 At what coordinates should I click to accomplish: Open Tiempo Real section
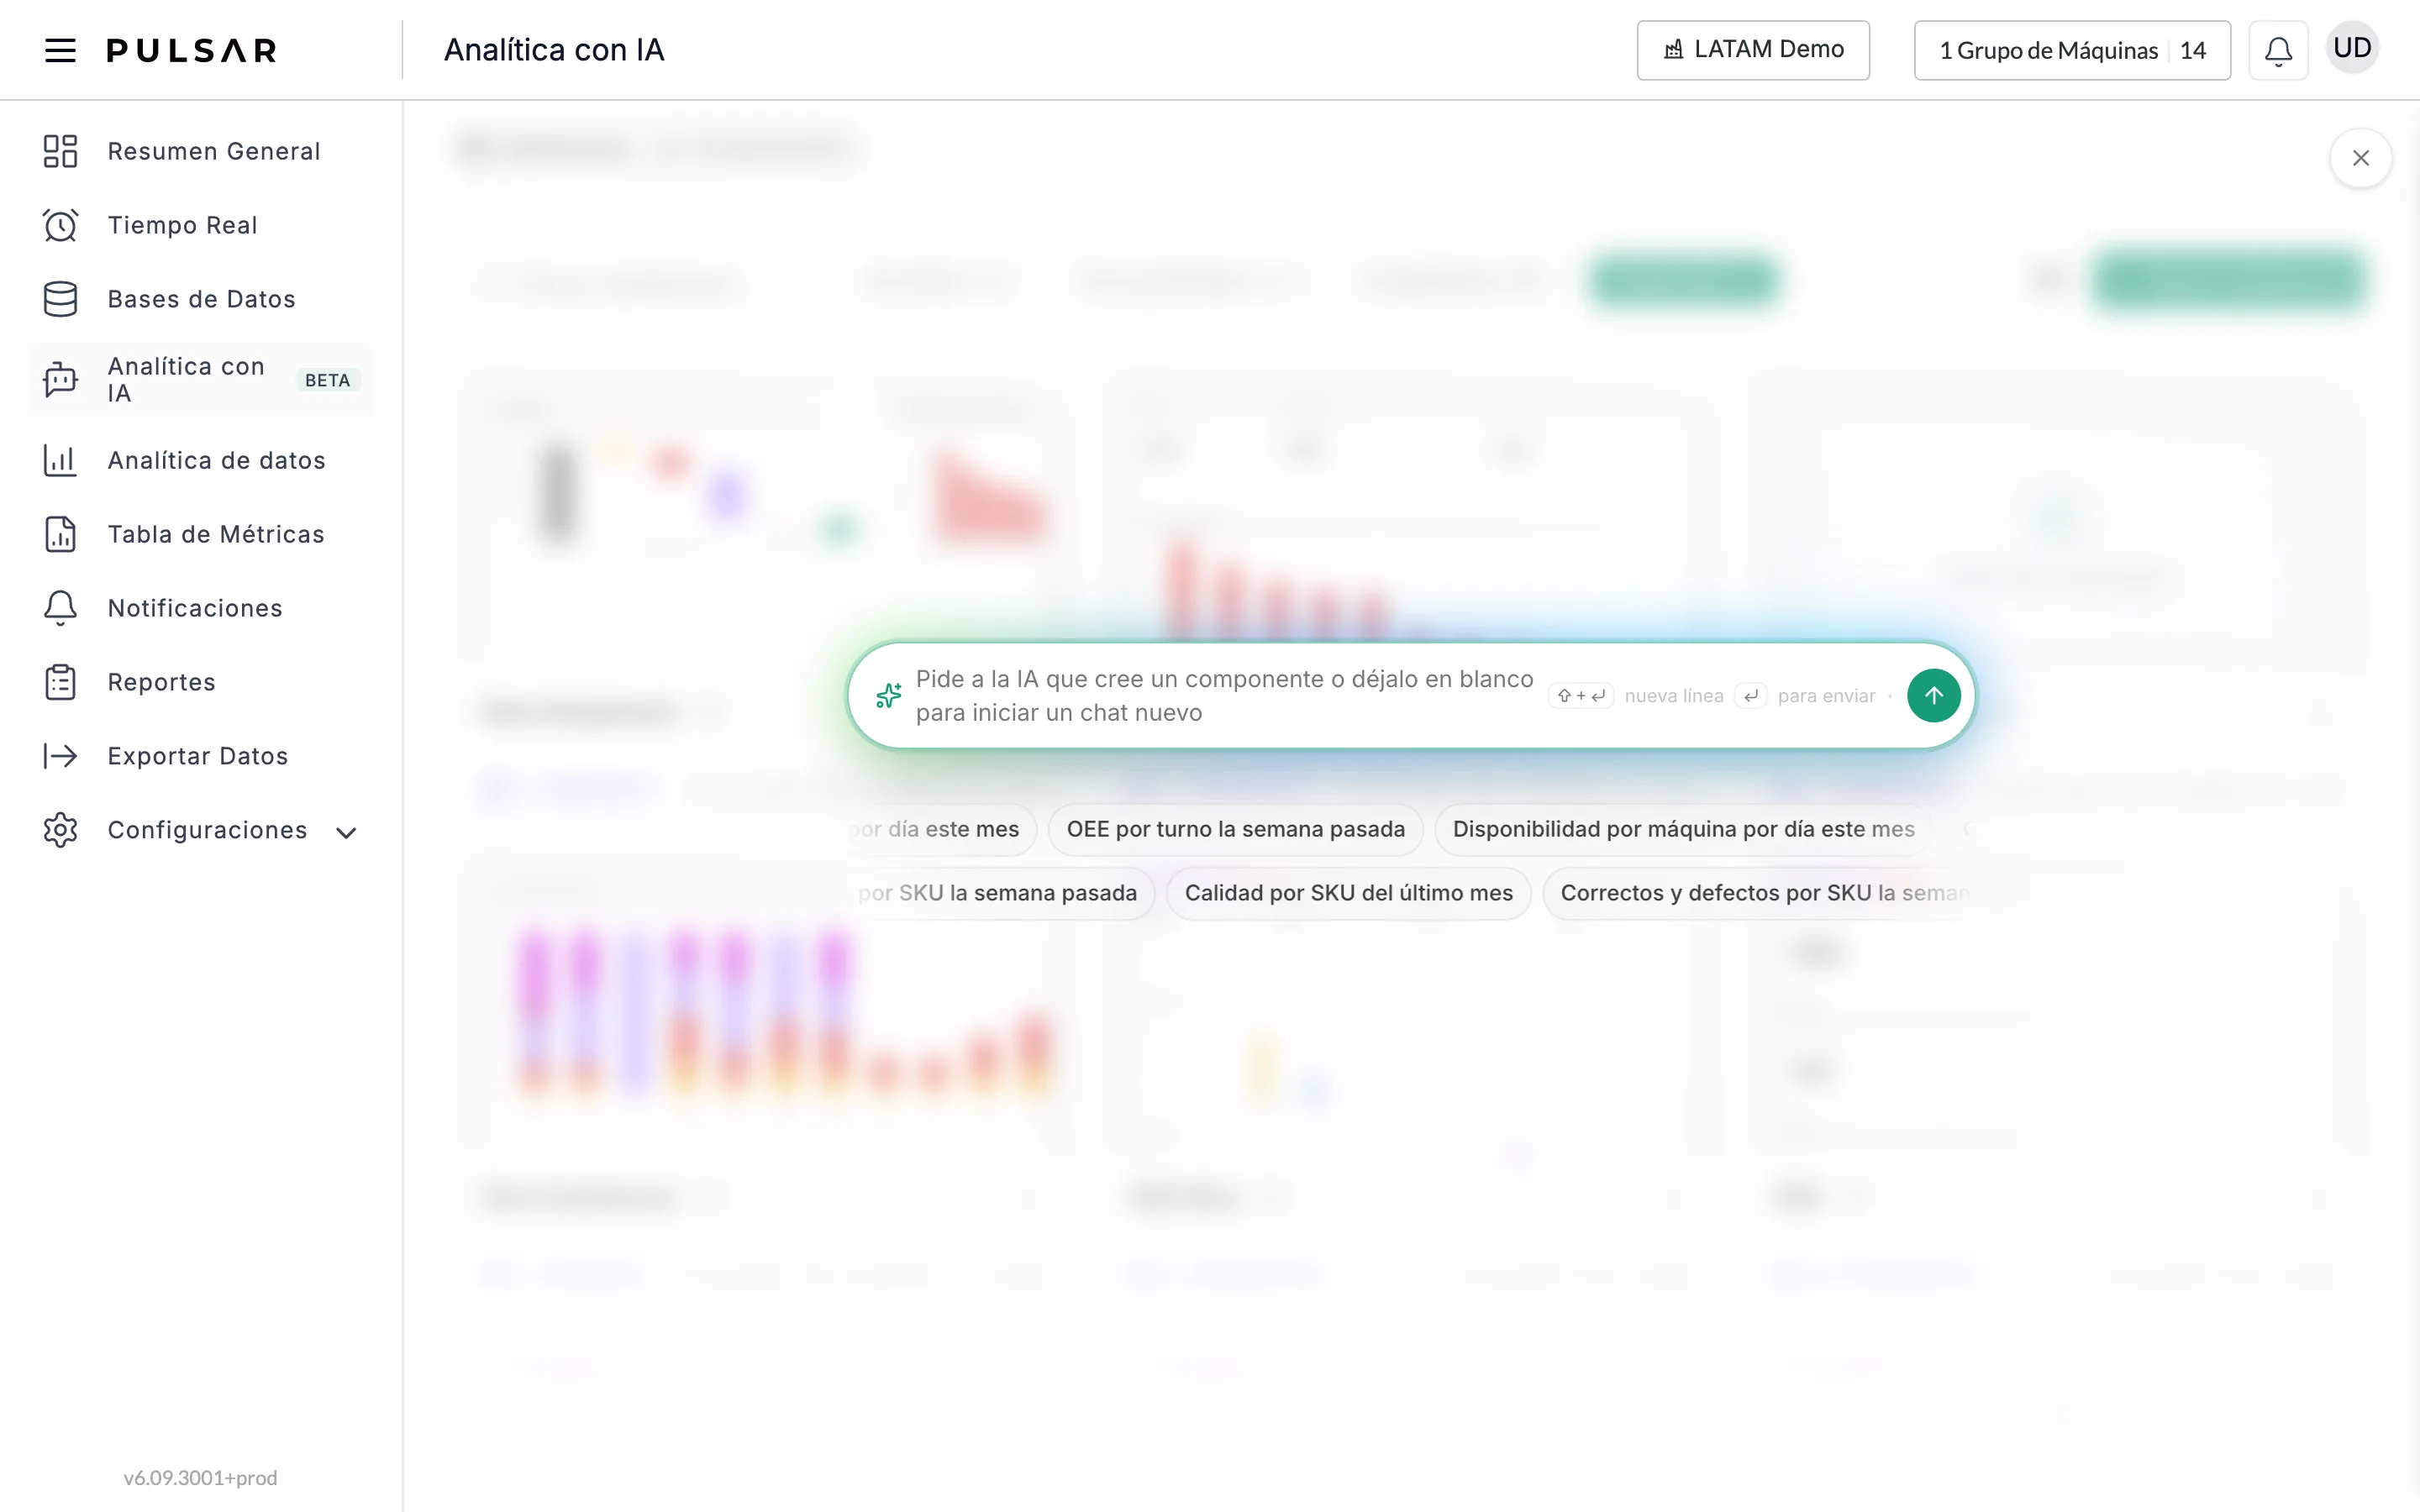pos(200,225)
